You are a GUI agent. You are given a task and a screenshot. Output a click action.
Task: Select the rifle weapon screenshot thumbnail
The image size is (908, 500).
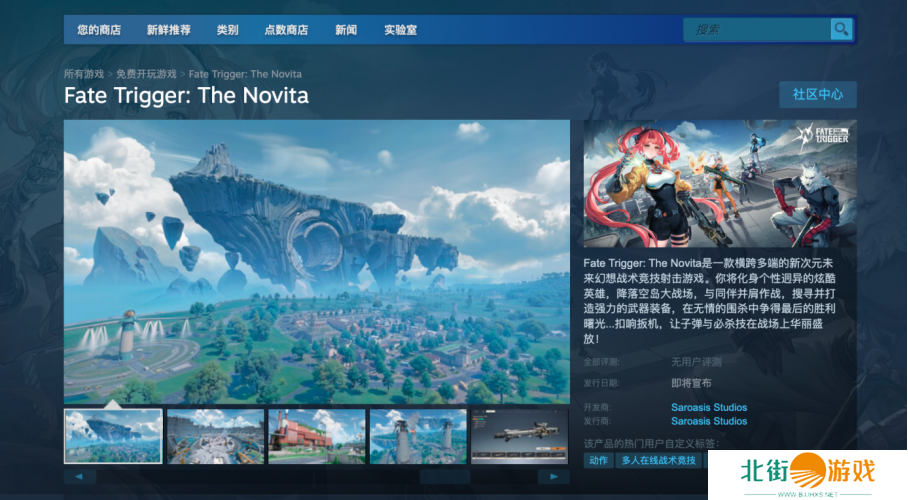519,436
